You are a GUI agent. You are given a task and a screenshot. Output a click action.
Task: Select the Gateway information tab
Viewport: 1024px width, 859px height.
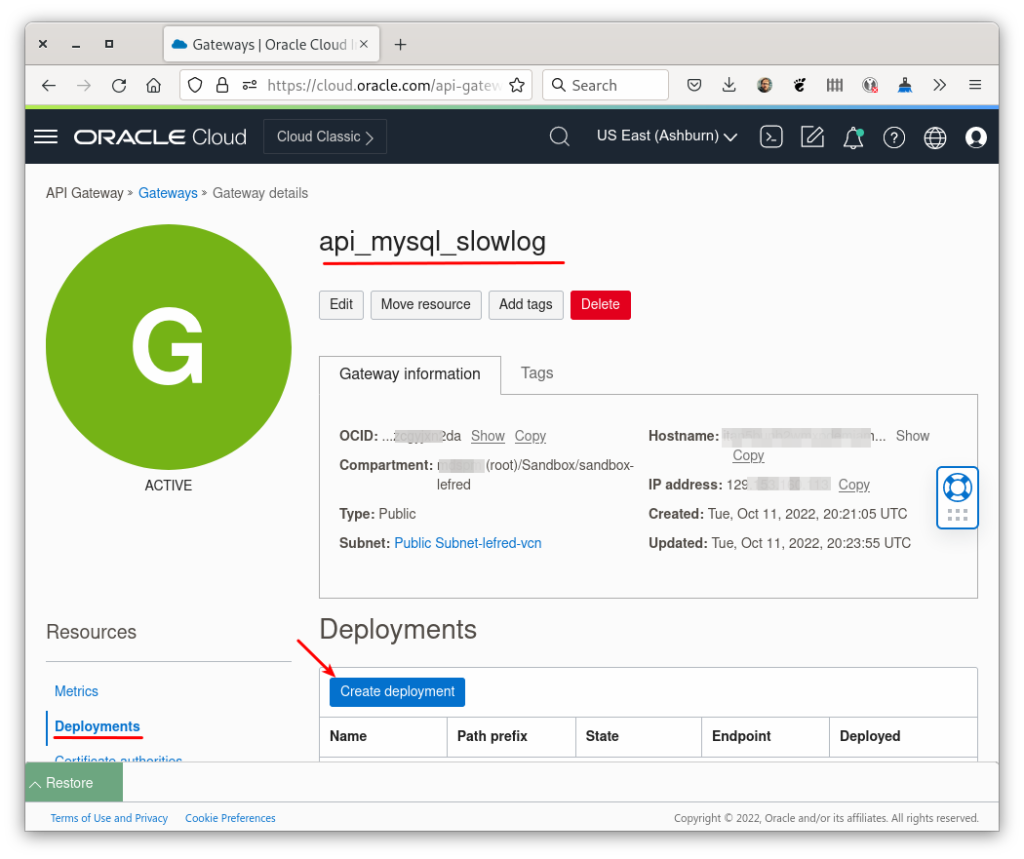(410, 373)
